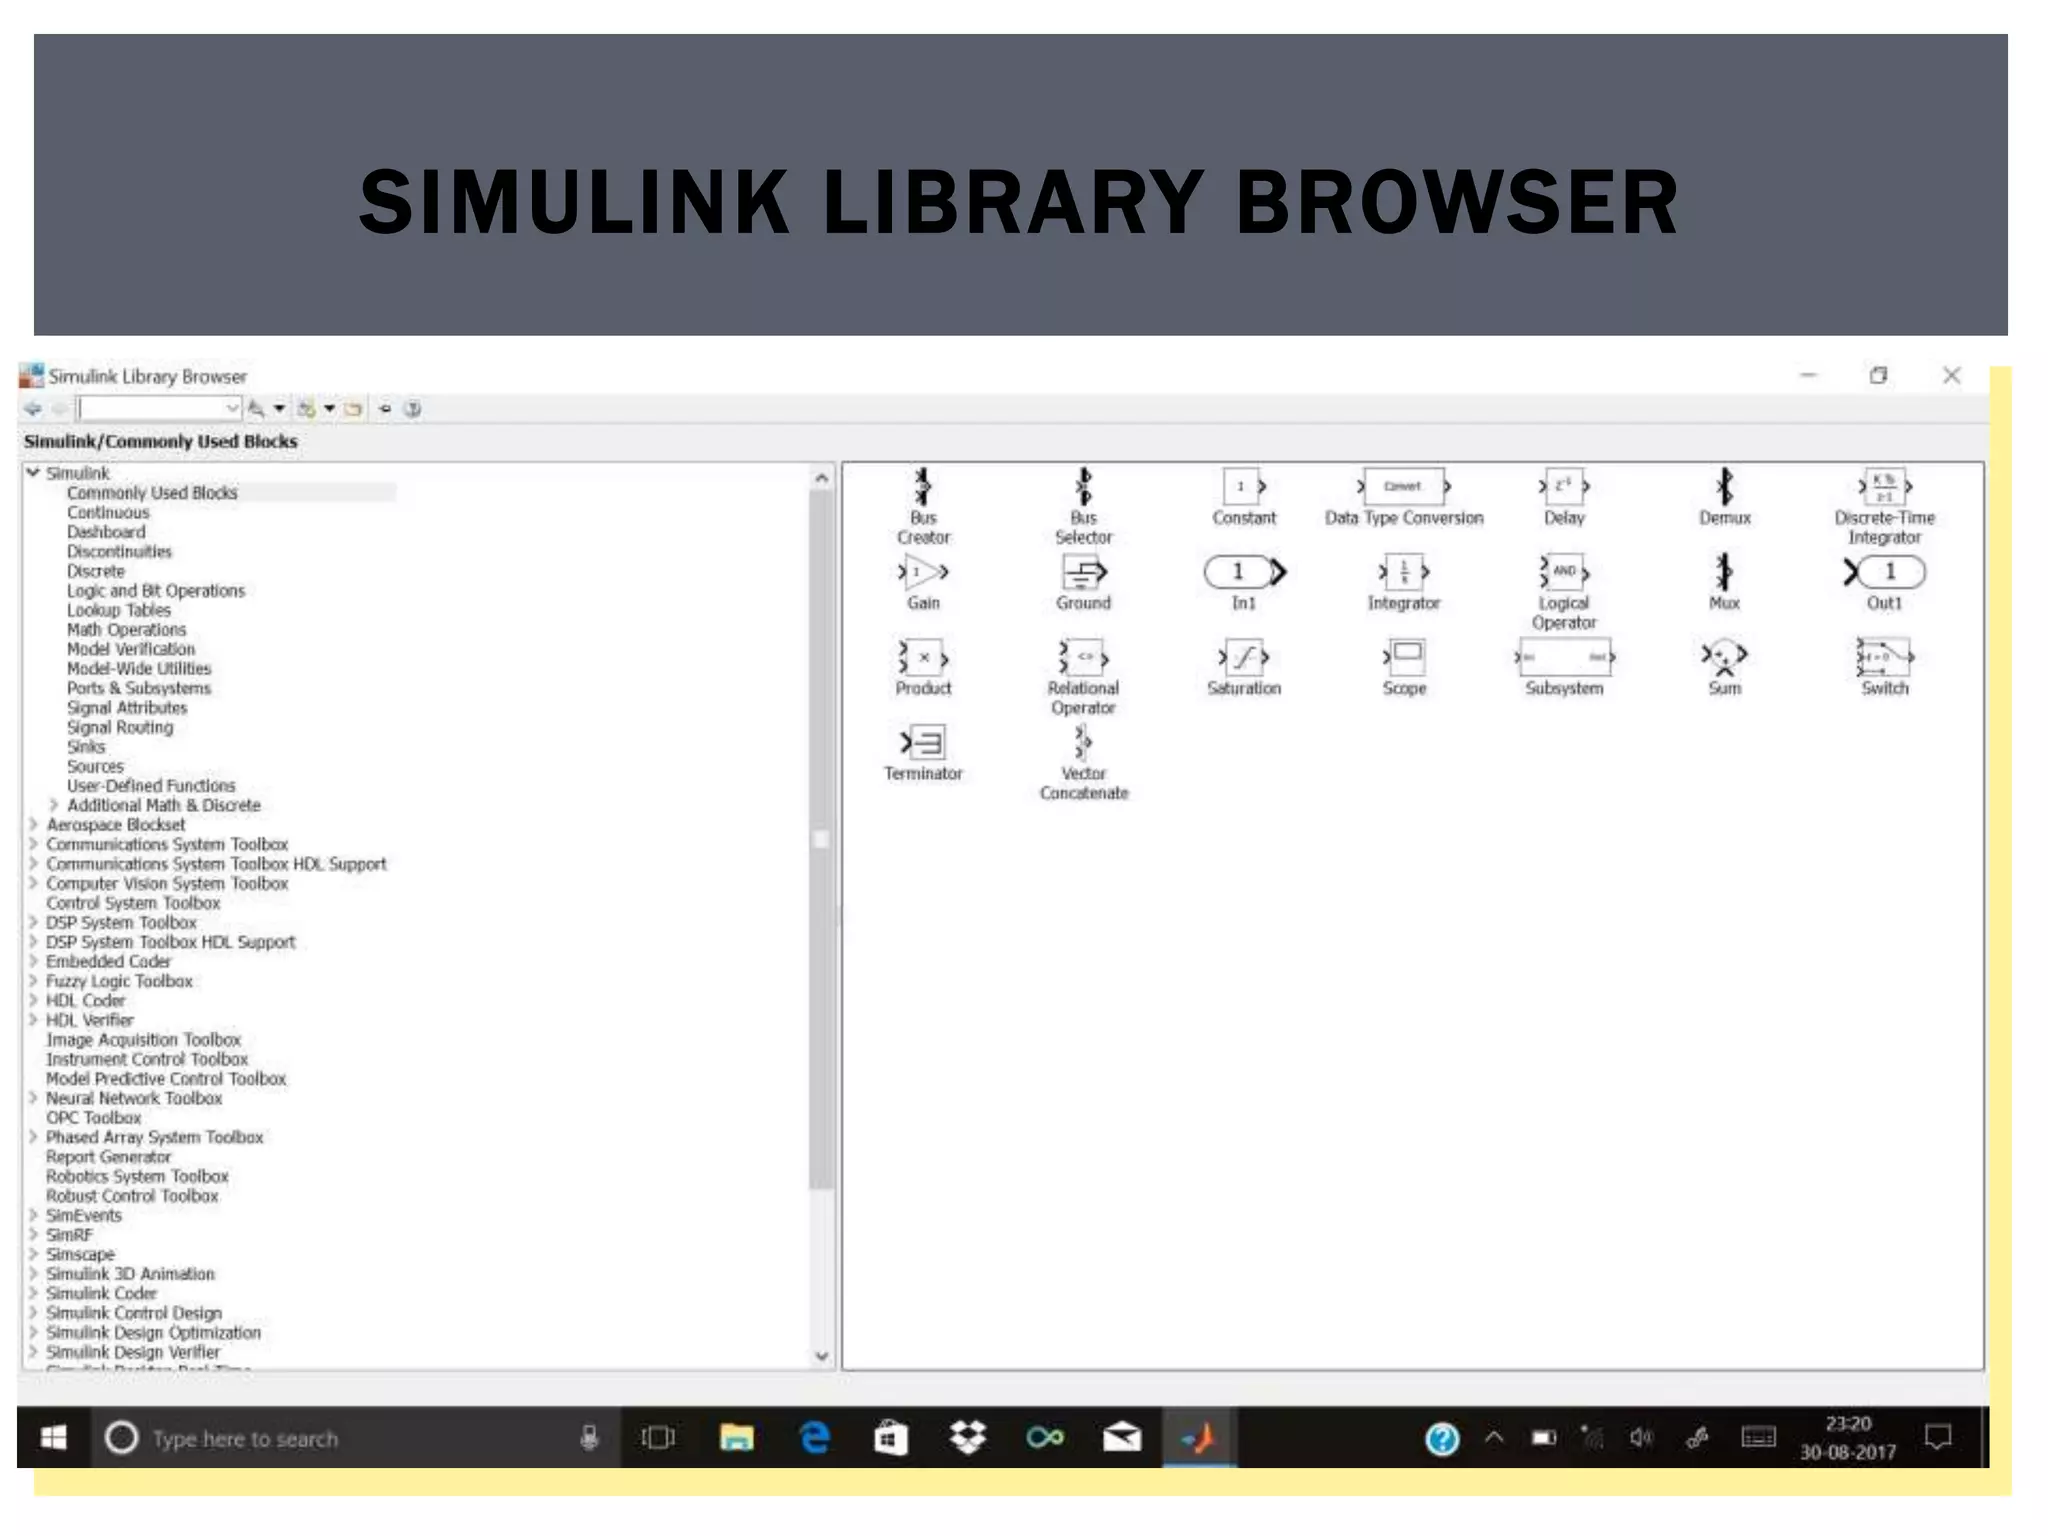The image size is (2048, 1536).
Task: Click the Constant block icon
Action: click(x=1243, y=487)
